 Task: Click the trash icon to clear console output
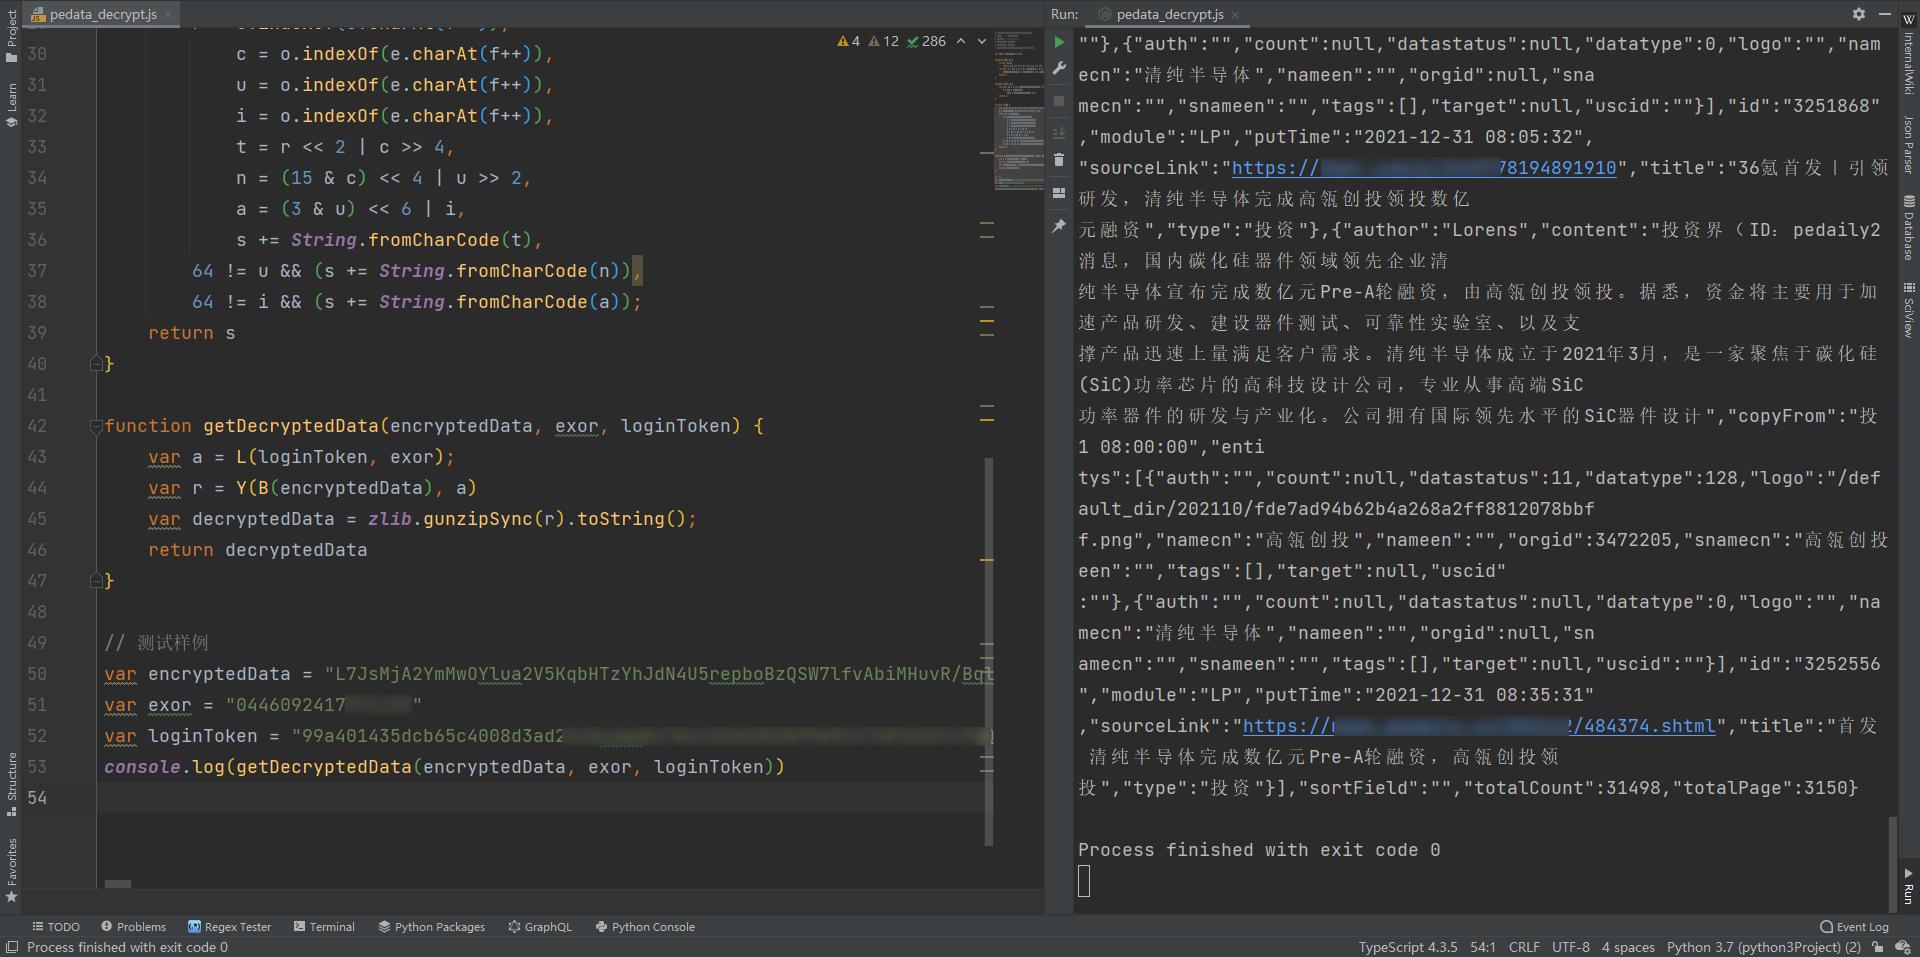1059,160
